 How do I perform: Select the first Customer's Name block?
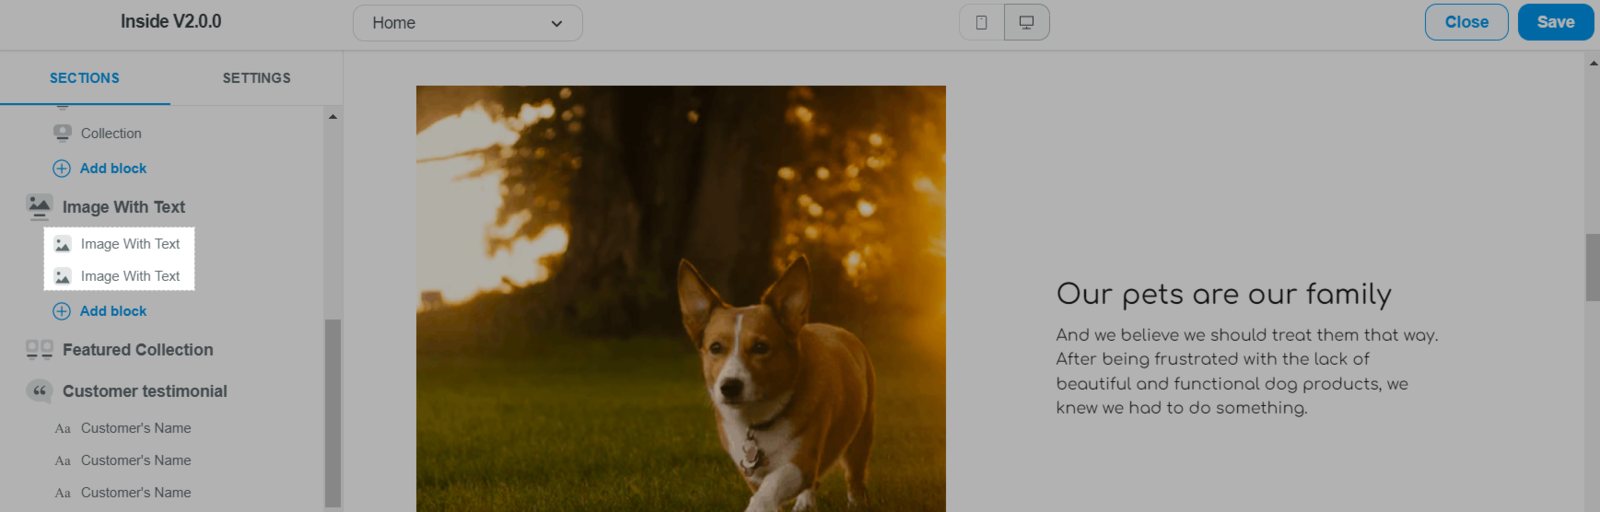click(136, 428)
